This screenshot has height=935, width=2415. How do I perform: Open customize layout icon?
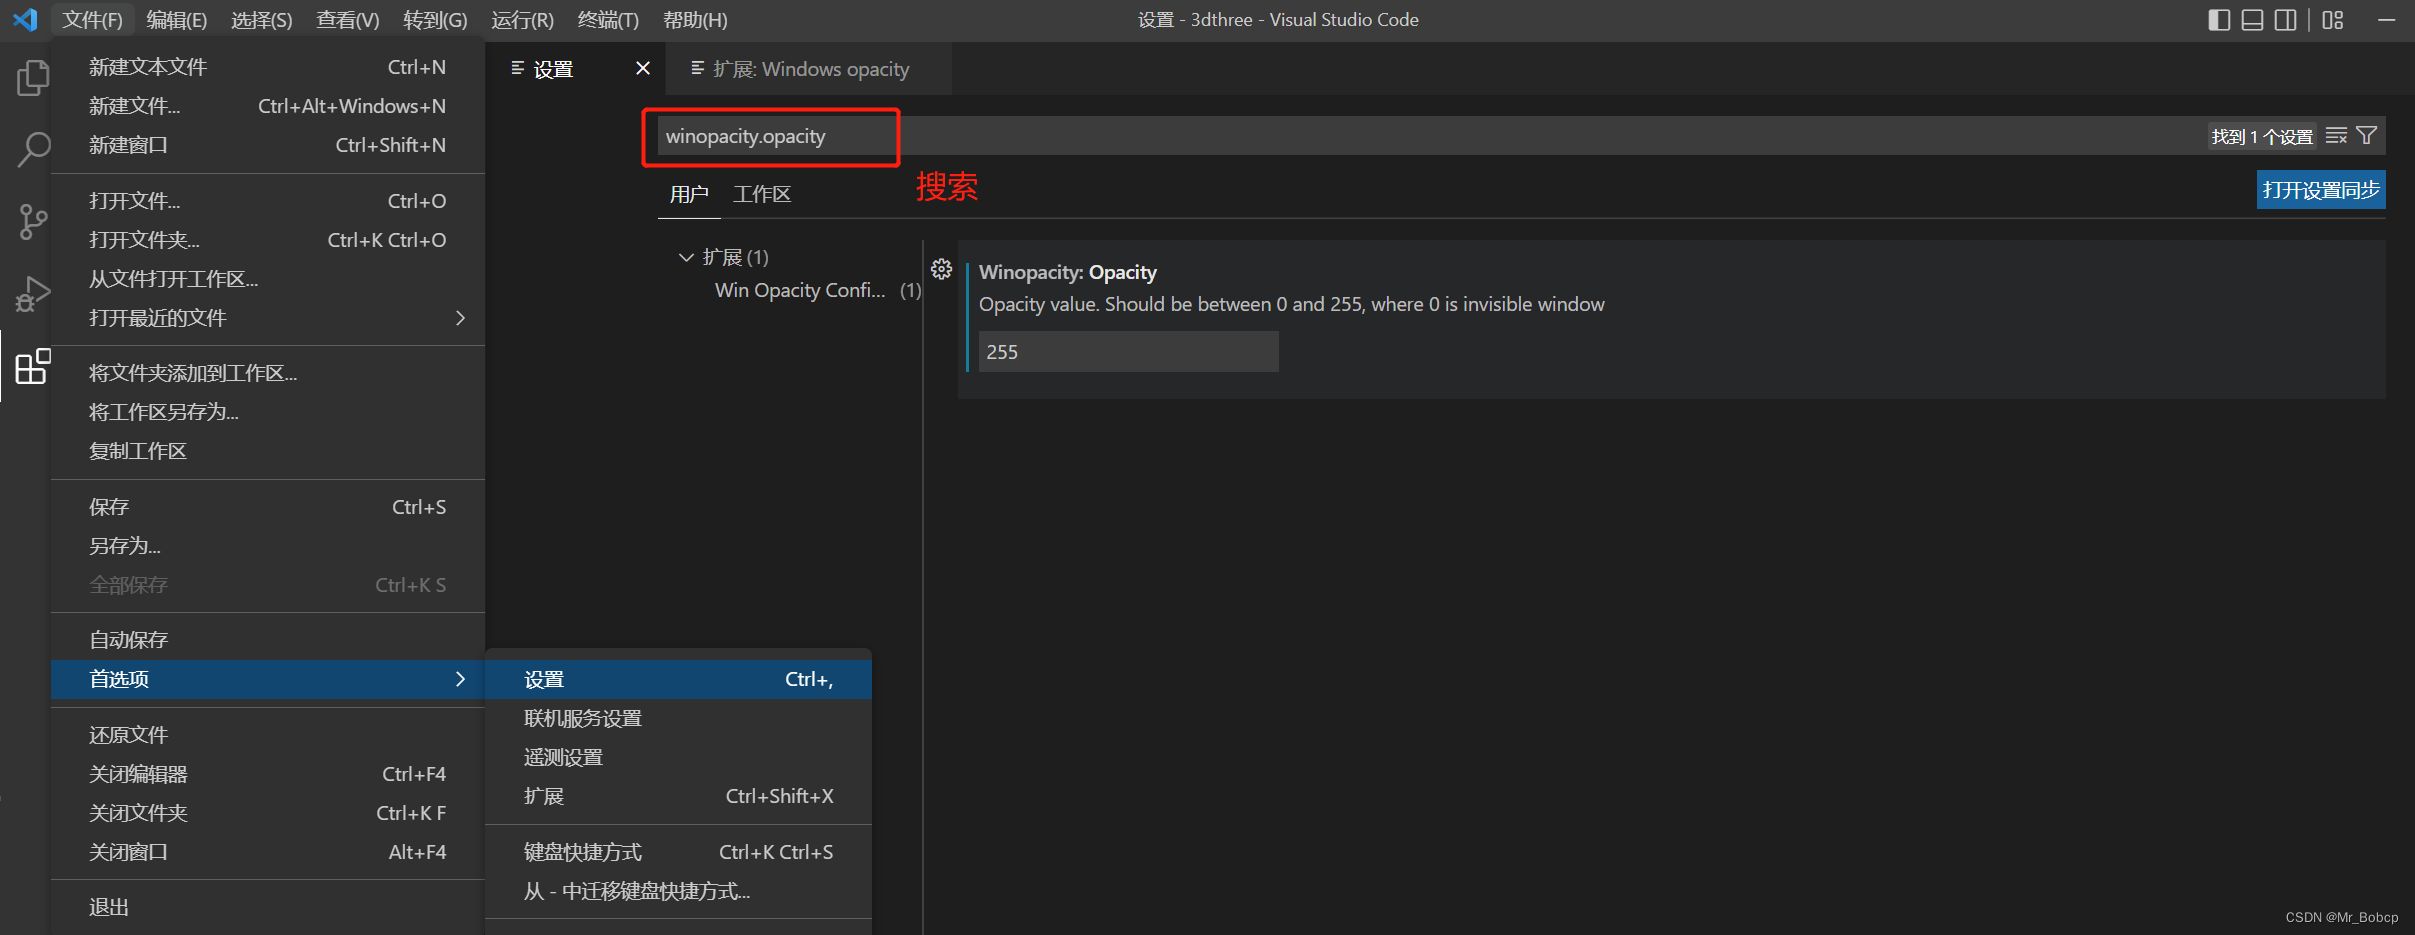point(2332,20)
